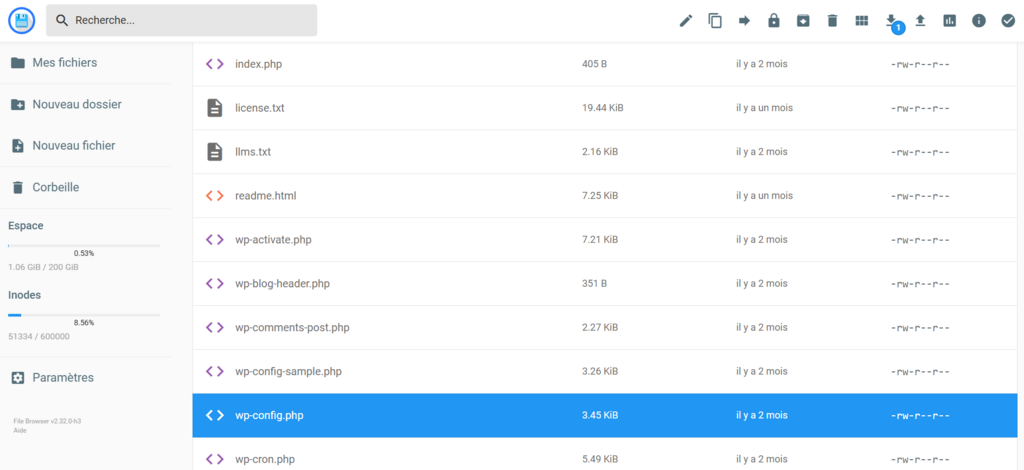Open permissions via the lock icon
Viewport: 1024px width, 470px height.
coord(774,21)
